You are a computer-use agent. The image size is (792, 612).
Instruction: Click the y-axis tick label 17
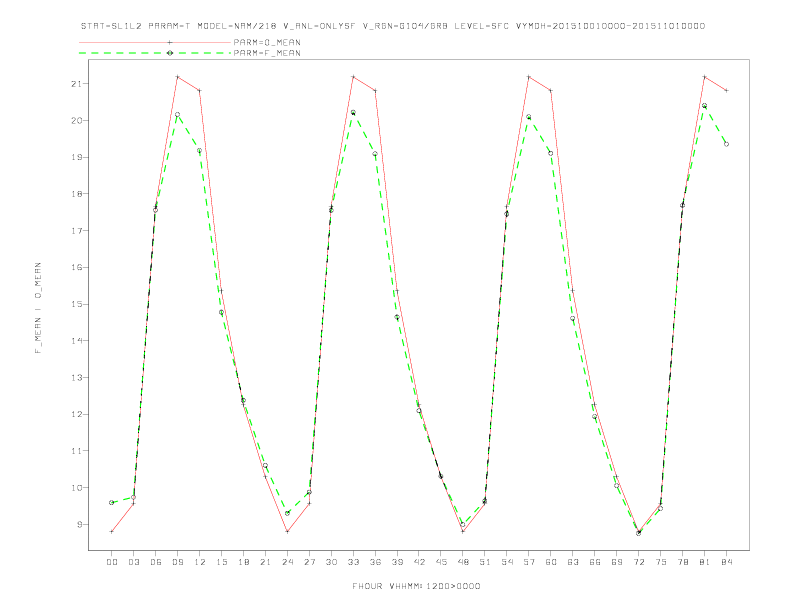(76, 231)
